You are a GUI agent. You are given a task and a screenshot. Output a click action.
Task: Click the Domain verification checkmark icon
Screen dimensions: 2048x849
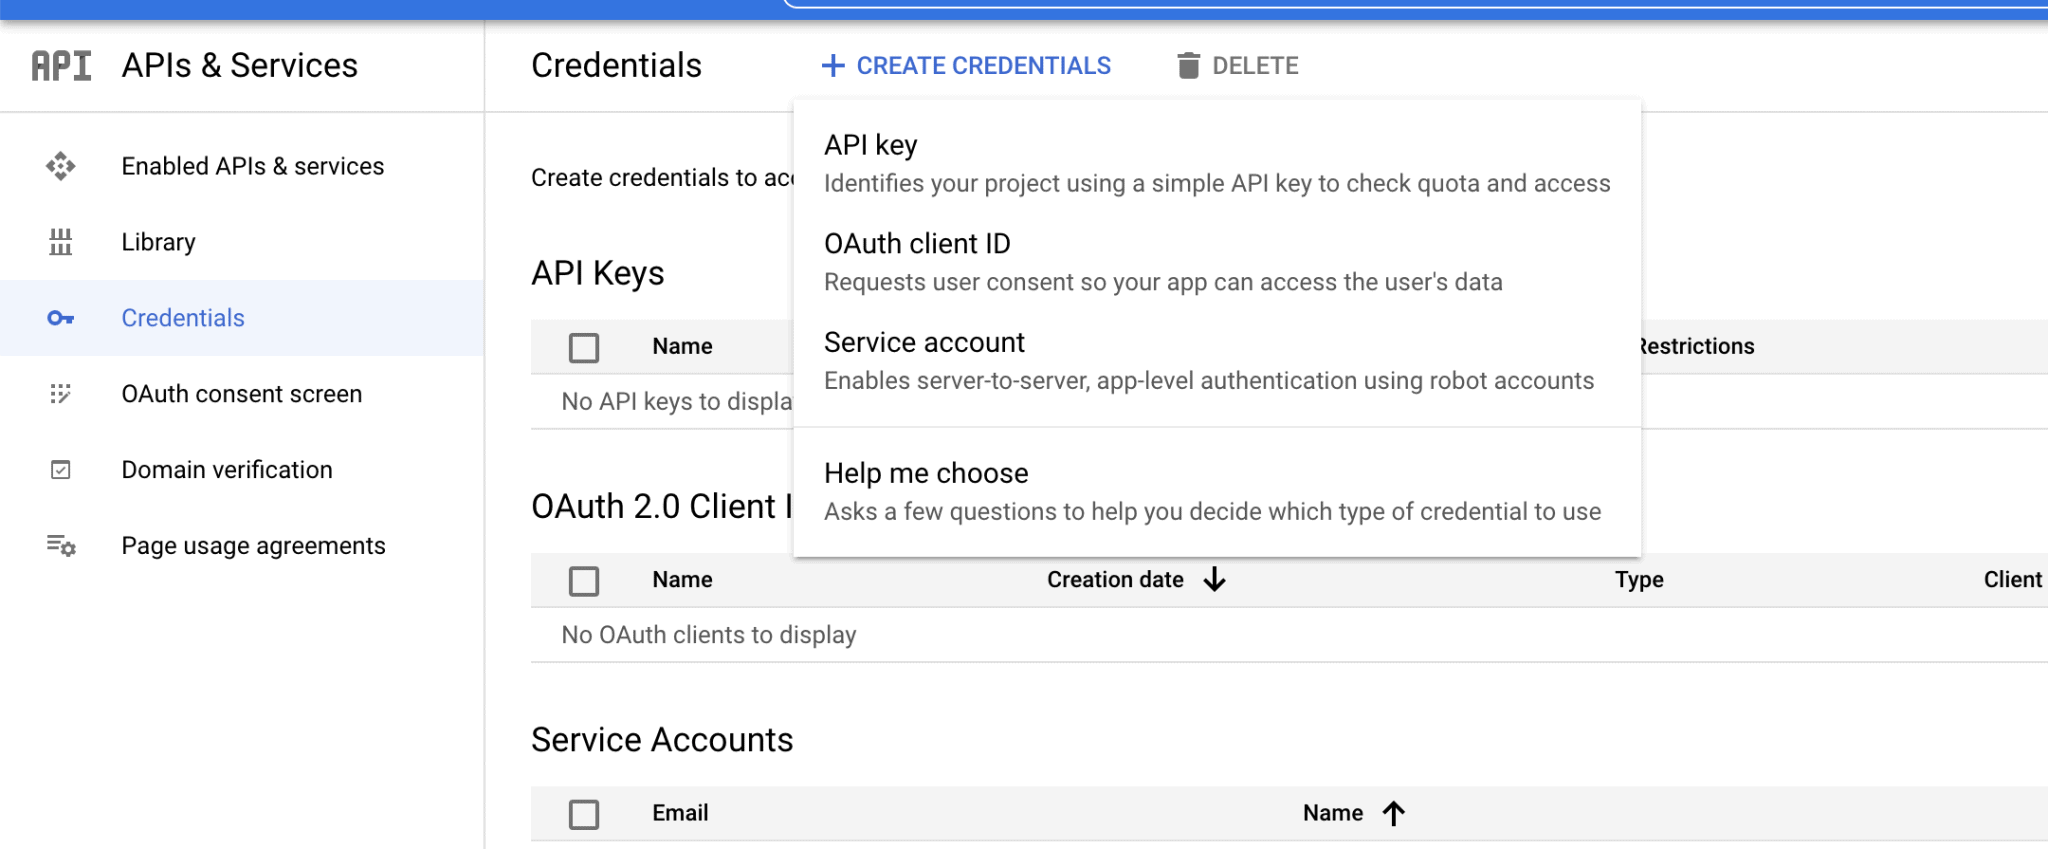pyautogui.click(x=61, y=470)
